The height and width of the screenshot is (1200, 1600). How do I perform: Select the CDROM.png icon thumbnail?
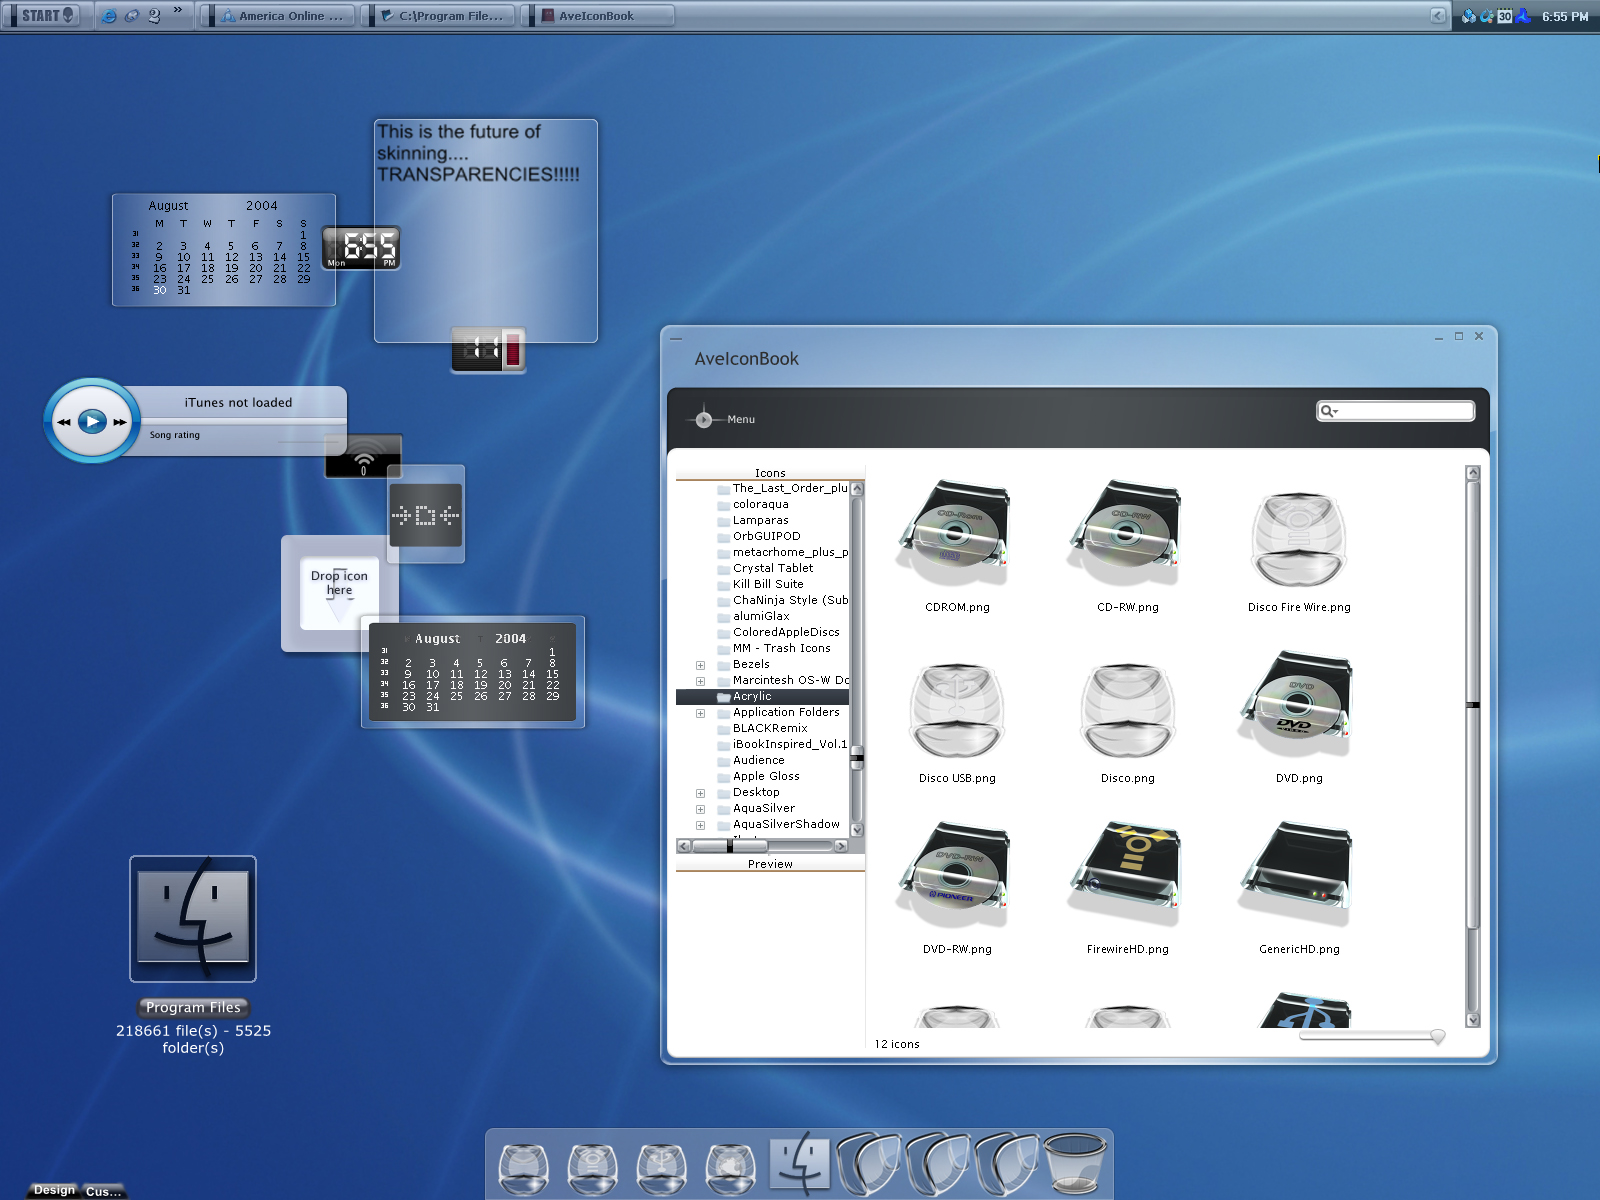(956, 533)
